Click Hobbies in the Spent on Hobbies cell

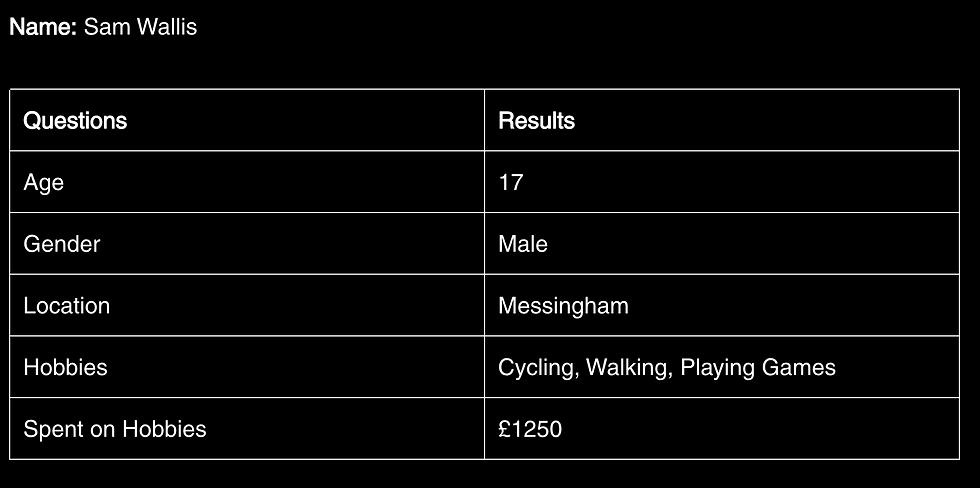[x=164, y=429]
